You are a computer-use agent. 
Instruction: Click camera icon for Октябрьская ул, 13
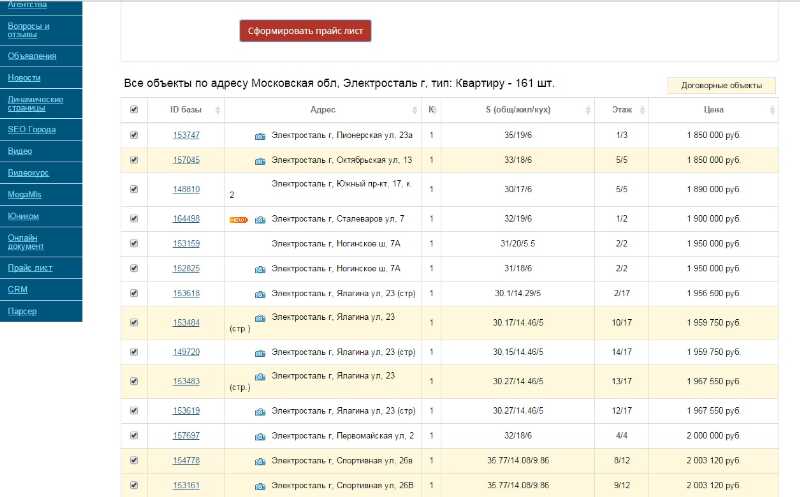pos(260,161)
